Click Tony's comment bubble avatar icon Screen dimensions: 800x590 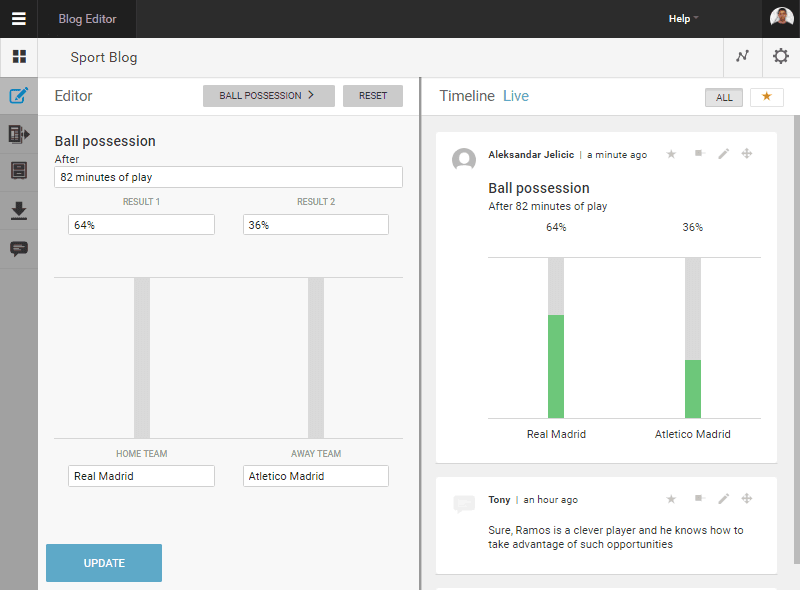(x=464, y=504)
